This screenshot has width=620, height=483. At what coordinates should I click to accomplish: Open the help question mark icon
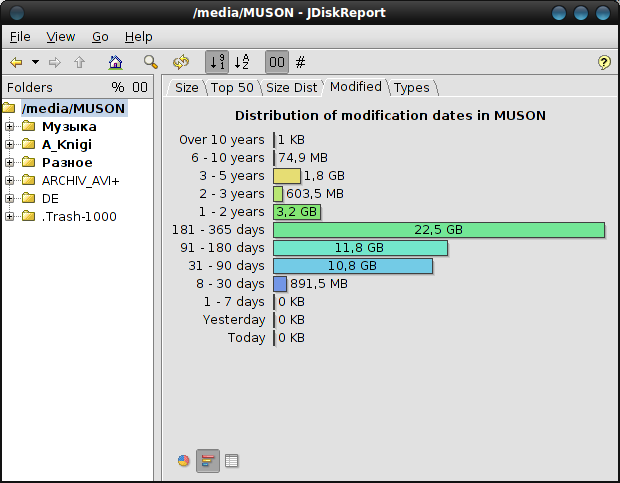(604, 62)
